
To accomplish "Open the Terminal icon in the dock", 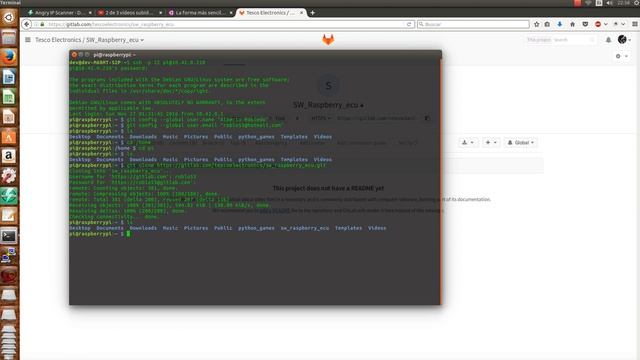I will pos(9,236).
